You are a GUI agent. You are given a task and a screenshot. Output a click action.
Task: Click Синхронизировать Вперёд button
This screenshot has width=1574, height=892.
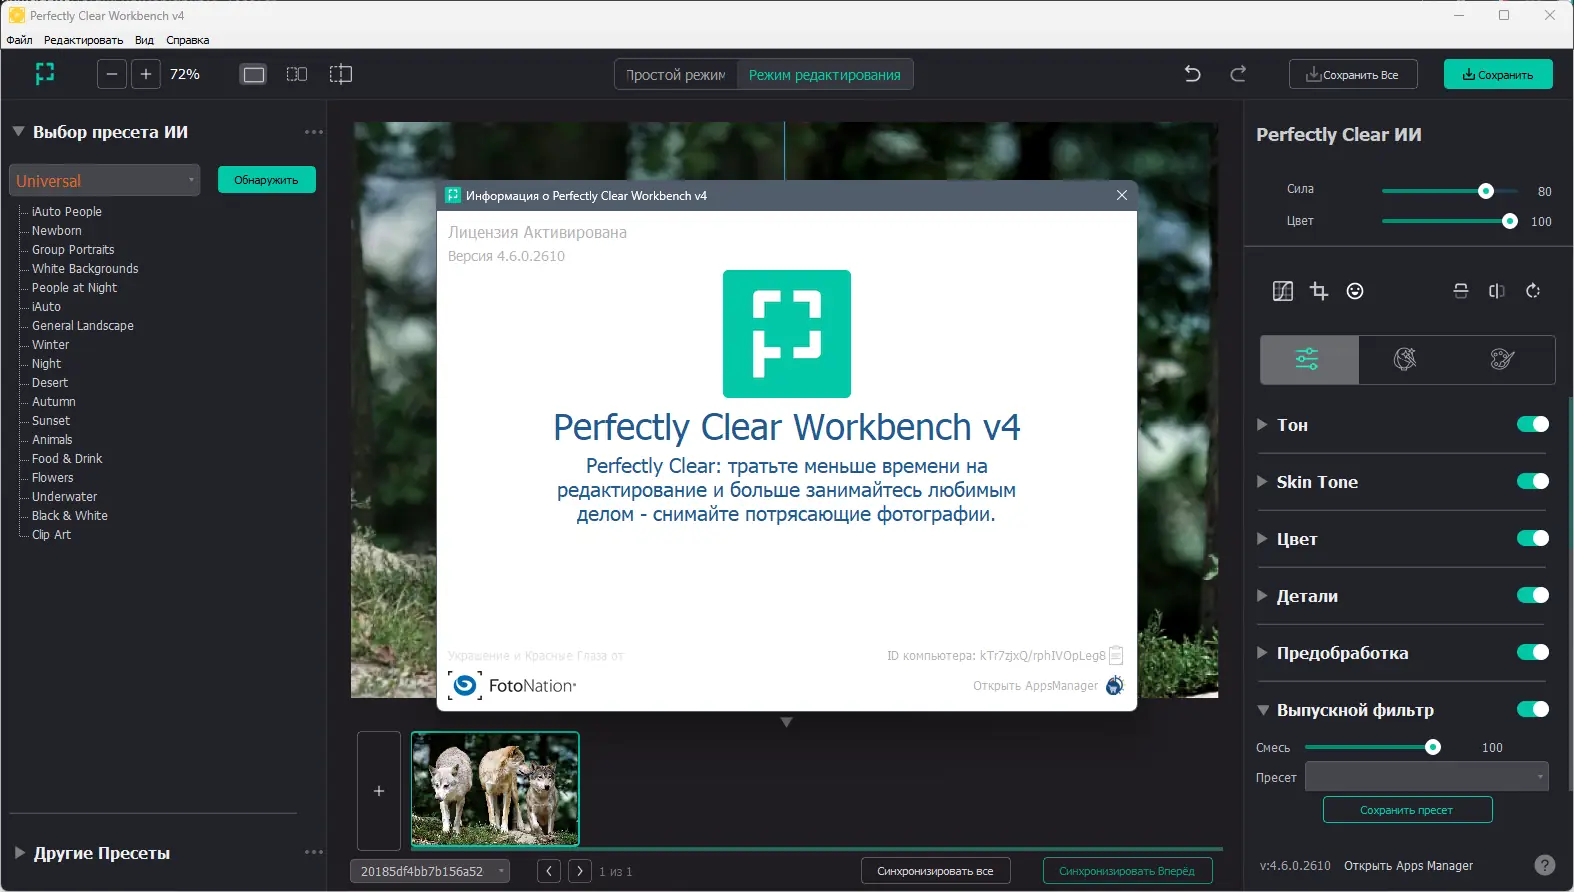point(1127,871)
